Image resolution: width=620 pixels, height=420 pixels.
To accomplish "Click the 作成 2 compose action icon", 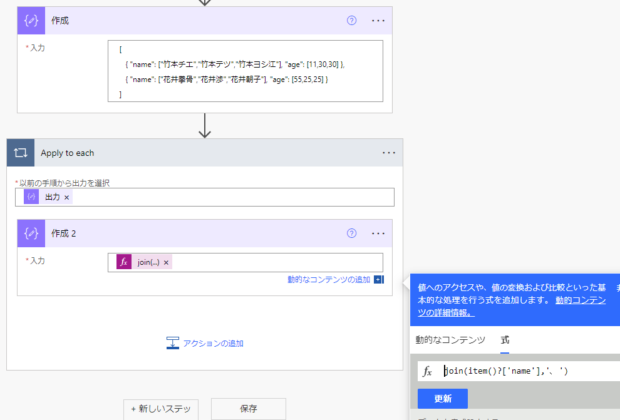I will coord(31,233).
